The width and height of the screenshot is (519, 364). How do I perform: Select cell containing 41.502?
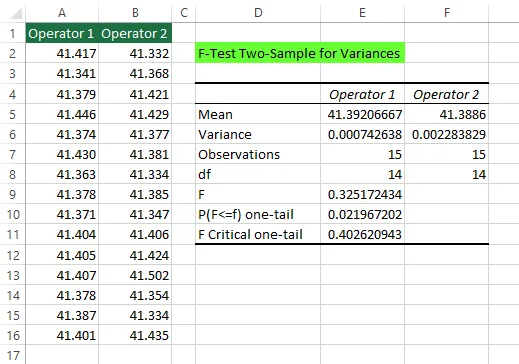tap(135, 275)
